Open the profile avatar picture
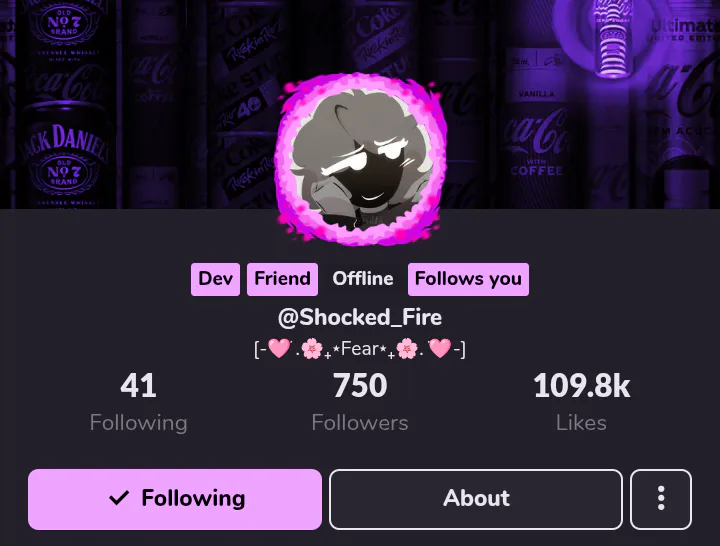The image size is (720, 546). coord(360,159)
